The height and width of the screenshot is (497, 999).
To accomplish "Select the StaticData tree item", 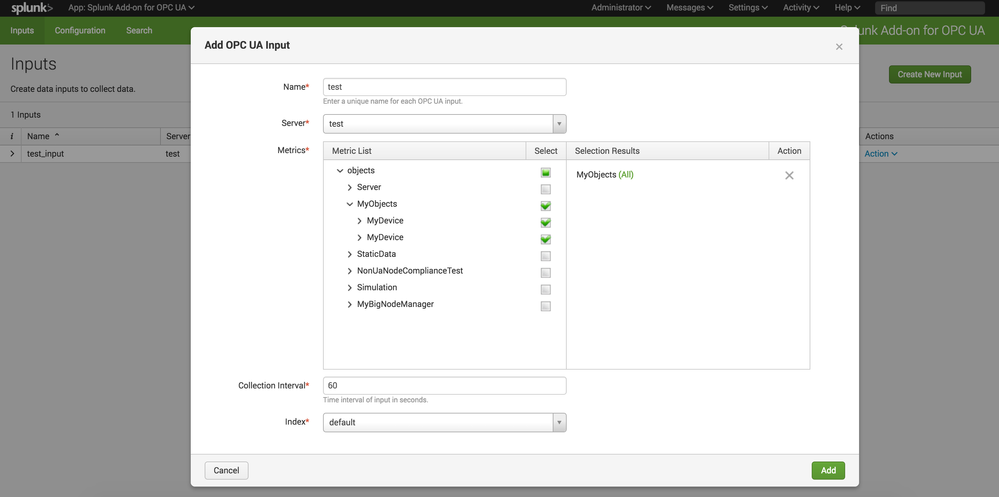I will 377,254.
